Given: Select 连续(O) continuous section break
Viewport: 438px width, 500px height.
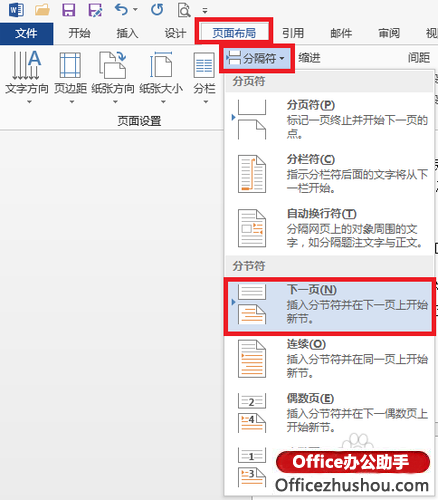Looking at the screenshot, I should click(329, 359).
